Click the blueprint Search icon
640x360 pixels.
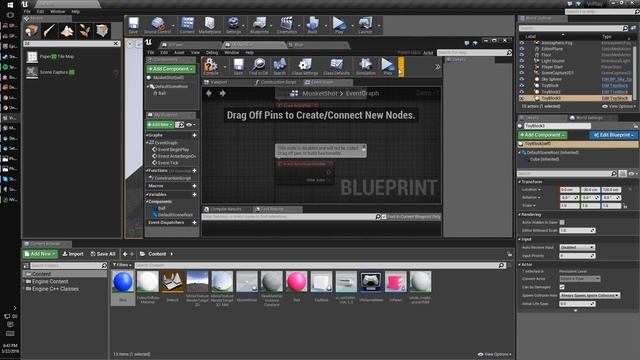pos(280,67)
